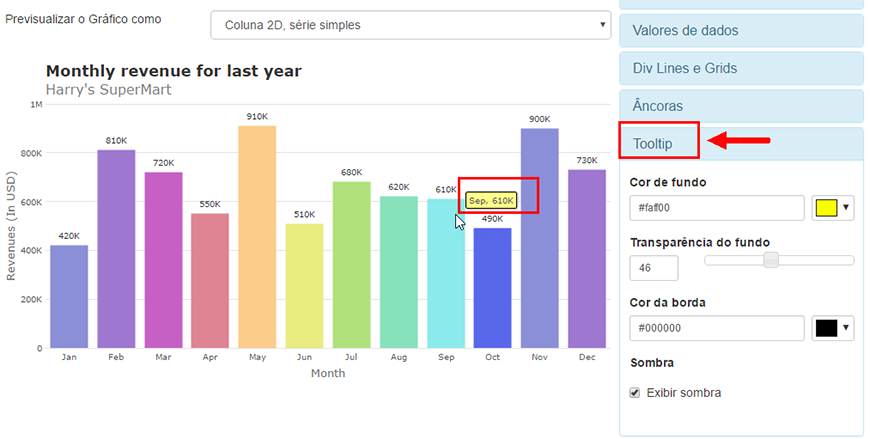Select the Nov bar showing 900K
Image resolution: width=870 pixels, height=439 pixels.
(x=539, y=238)
